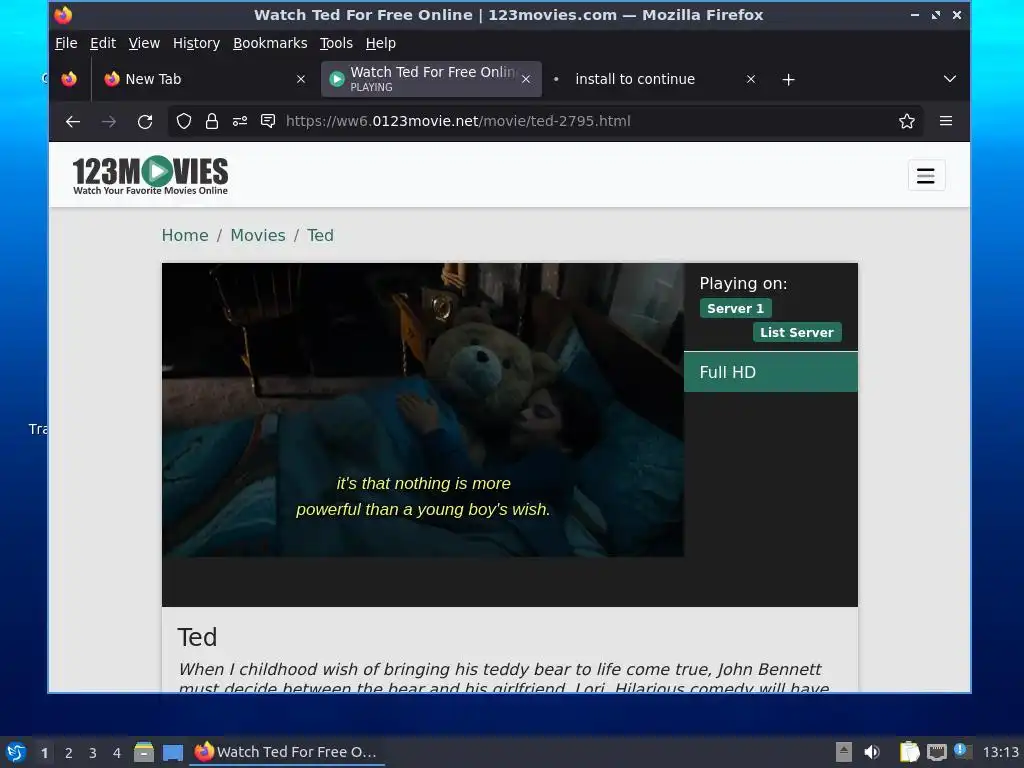Open the file manager from taskbar
This screenshot has width=1024, height=768.
[144, 752]
